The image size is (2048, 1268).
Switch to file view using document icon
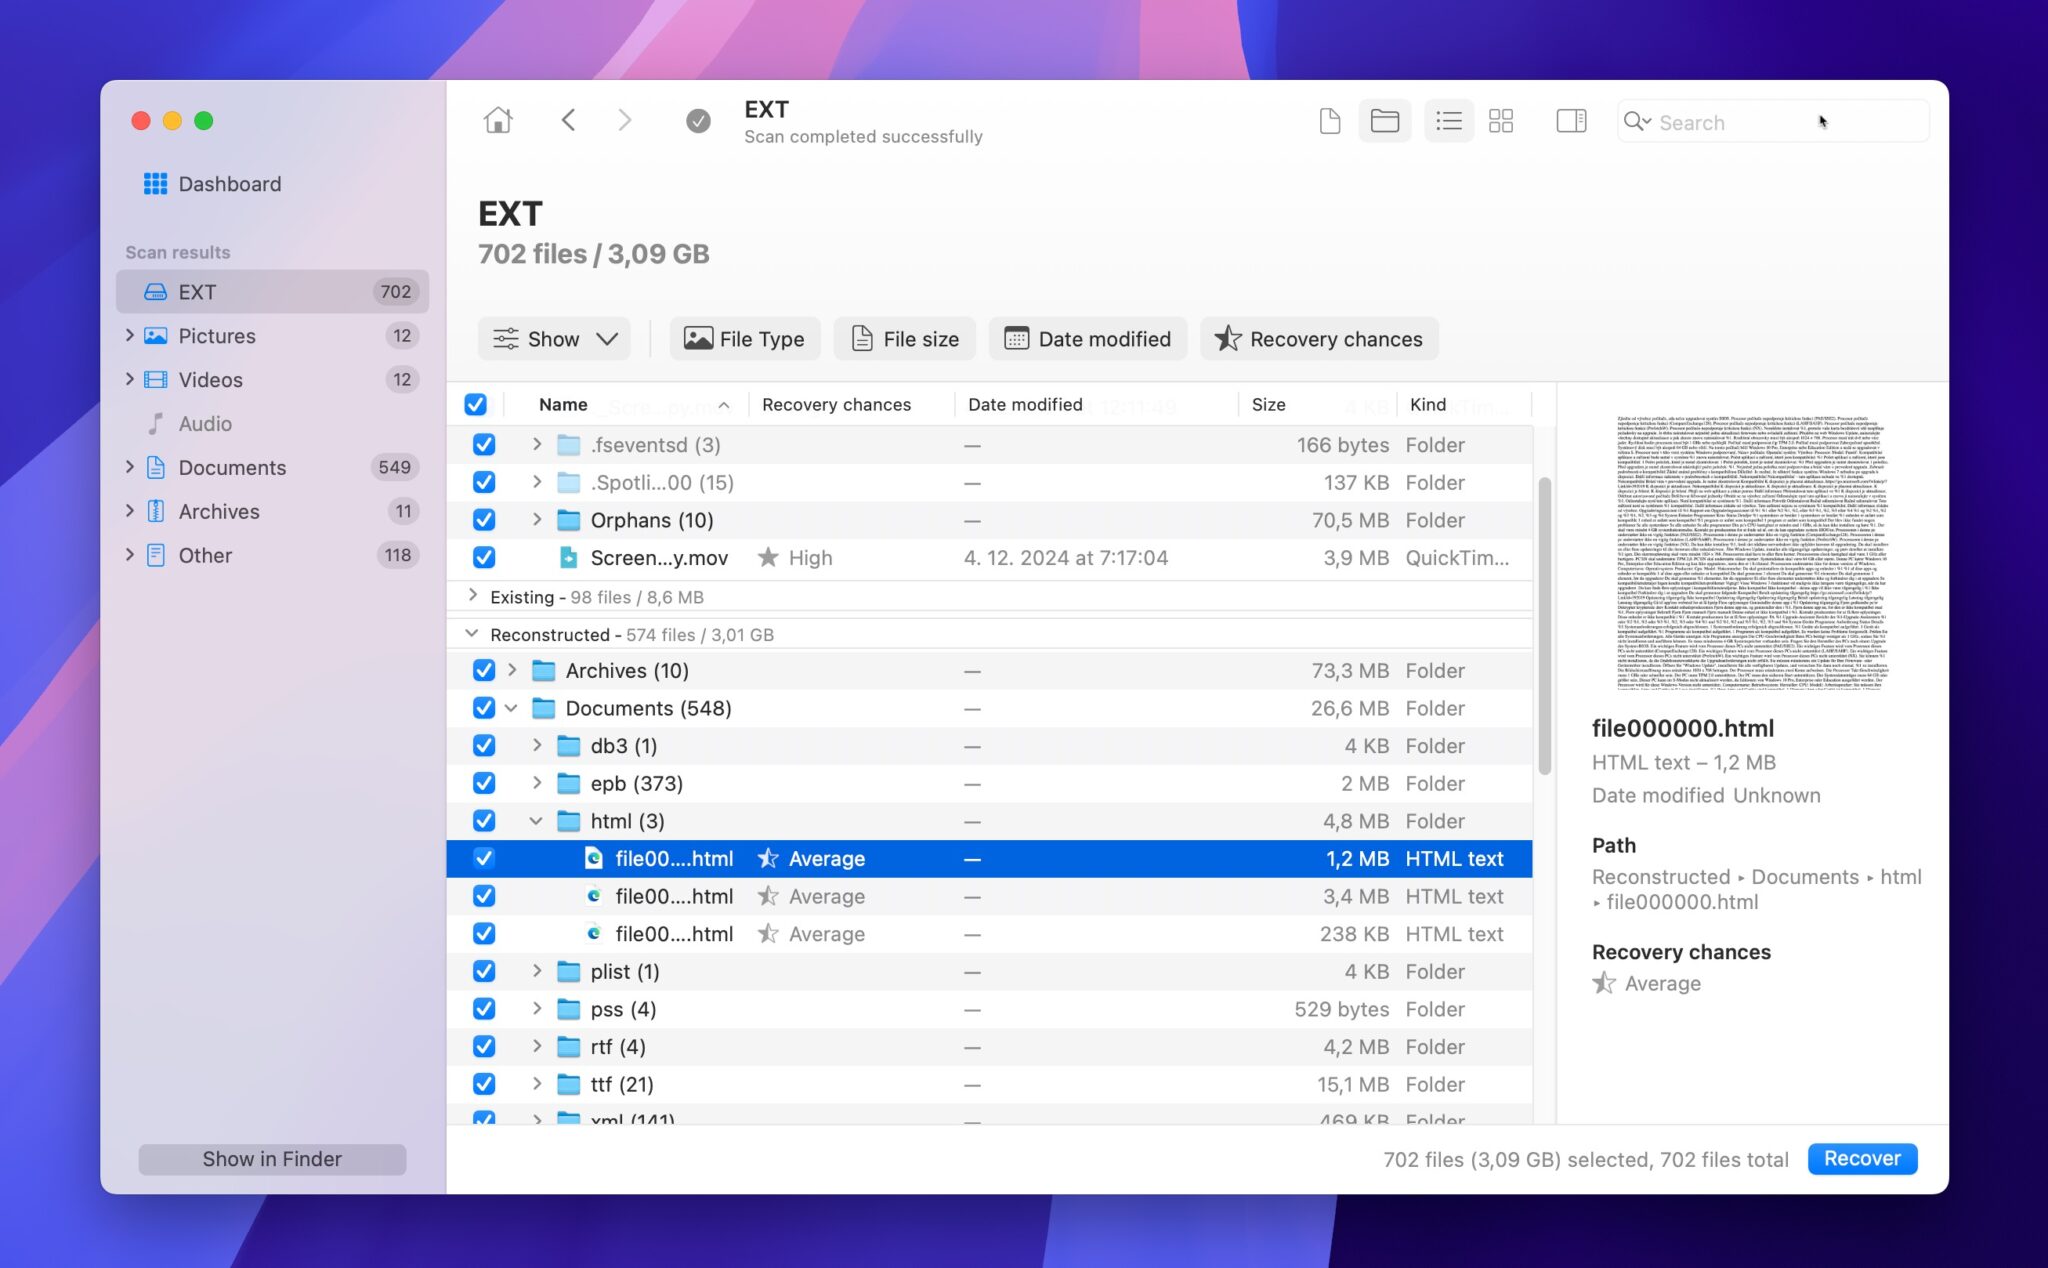pyautogui.click(x=1329, y=120)
